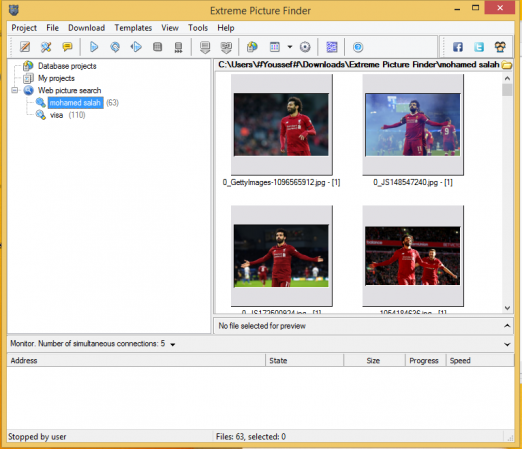The height and width of the screenshot is (449, 522).
Task: Select Web picture search node
Action: coord(69,90)
